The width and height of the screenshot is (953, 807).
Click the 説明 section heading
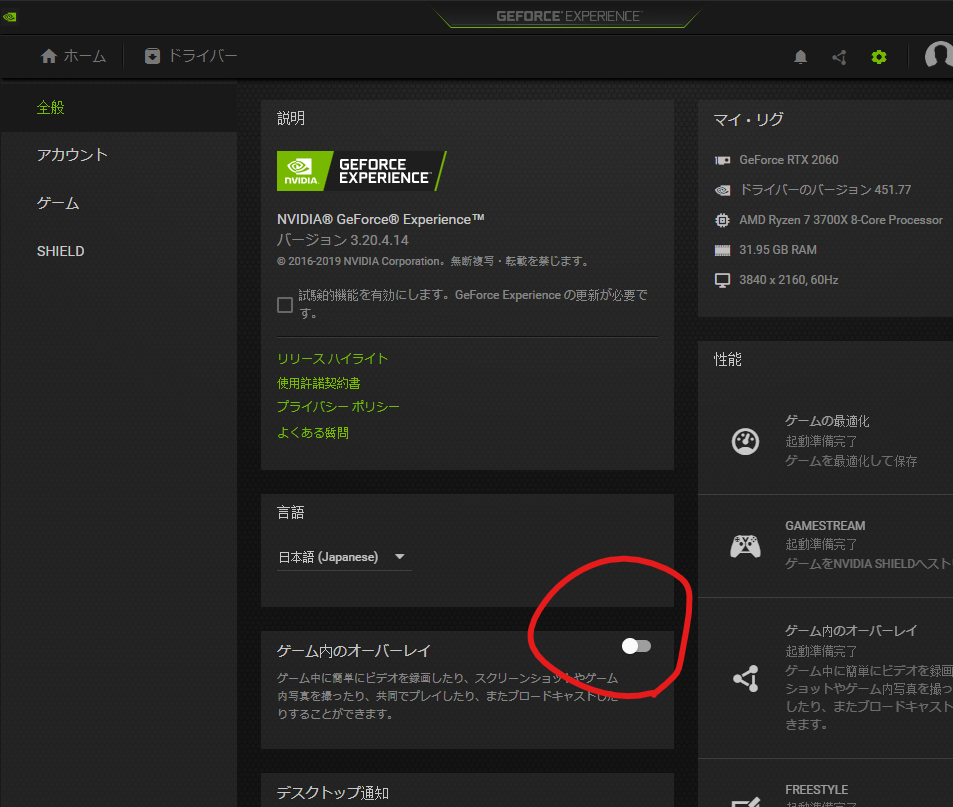coord(291,118)
